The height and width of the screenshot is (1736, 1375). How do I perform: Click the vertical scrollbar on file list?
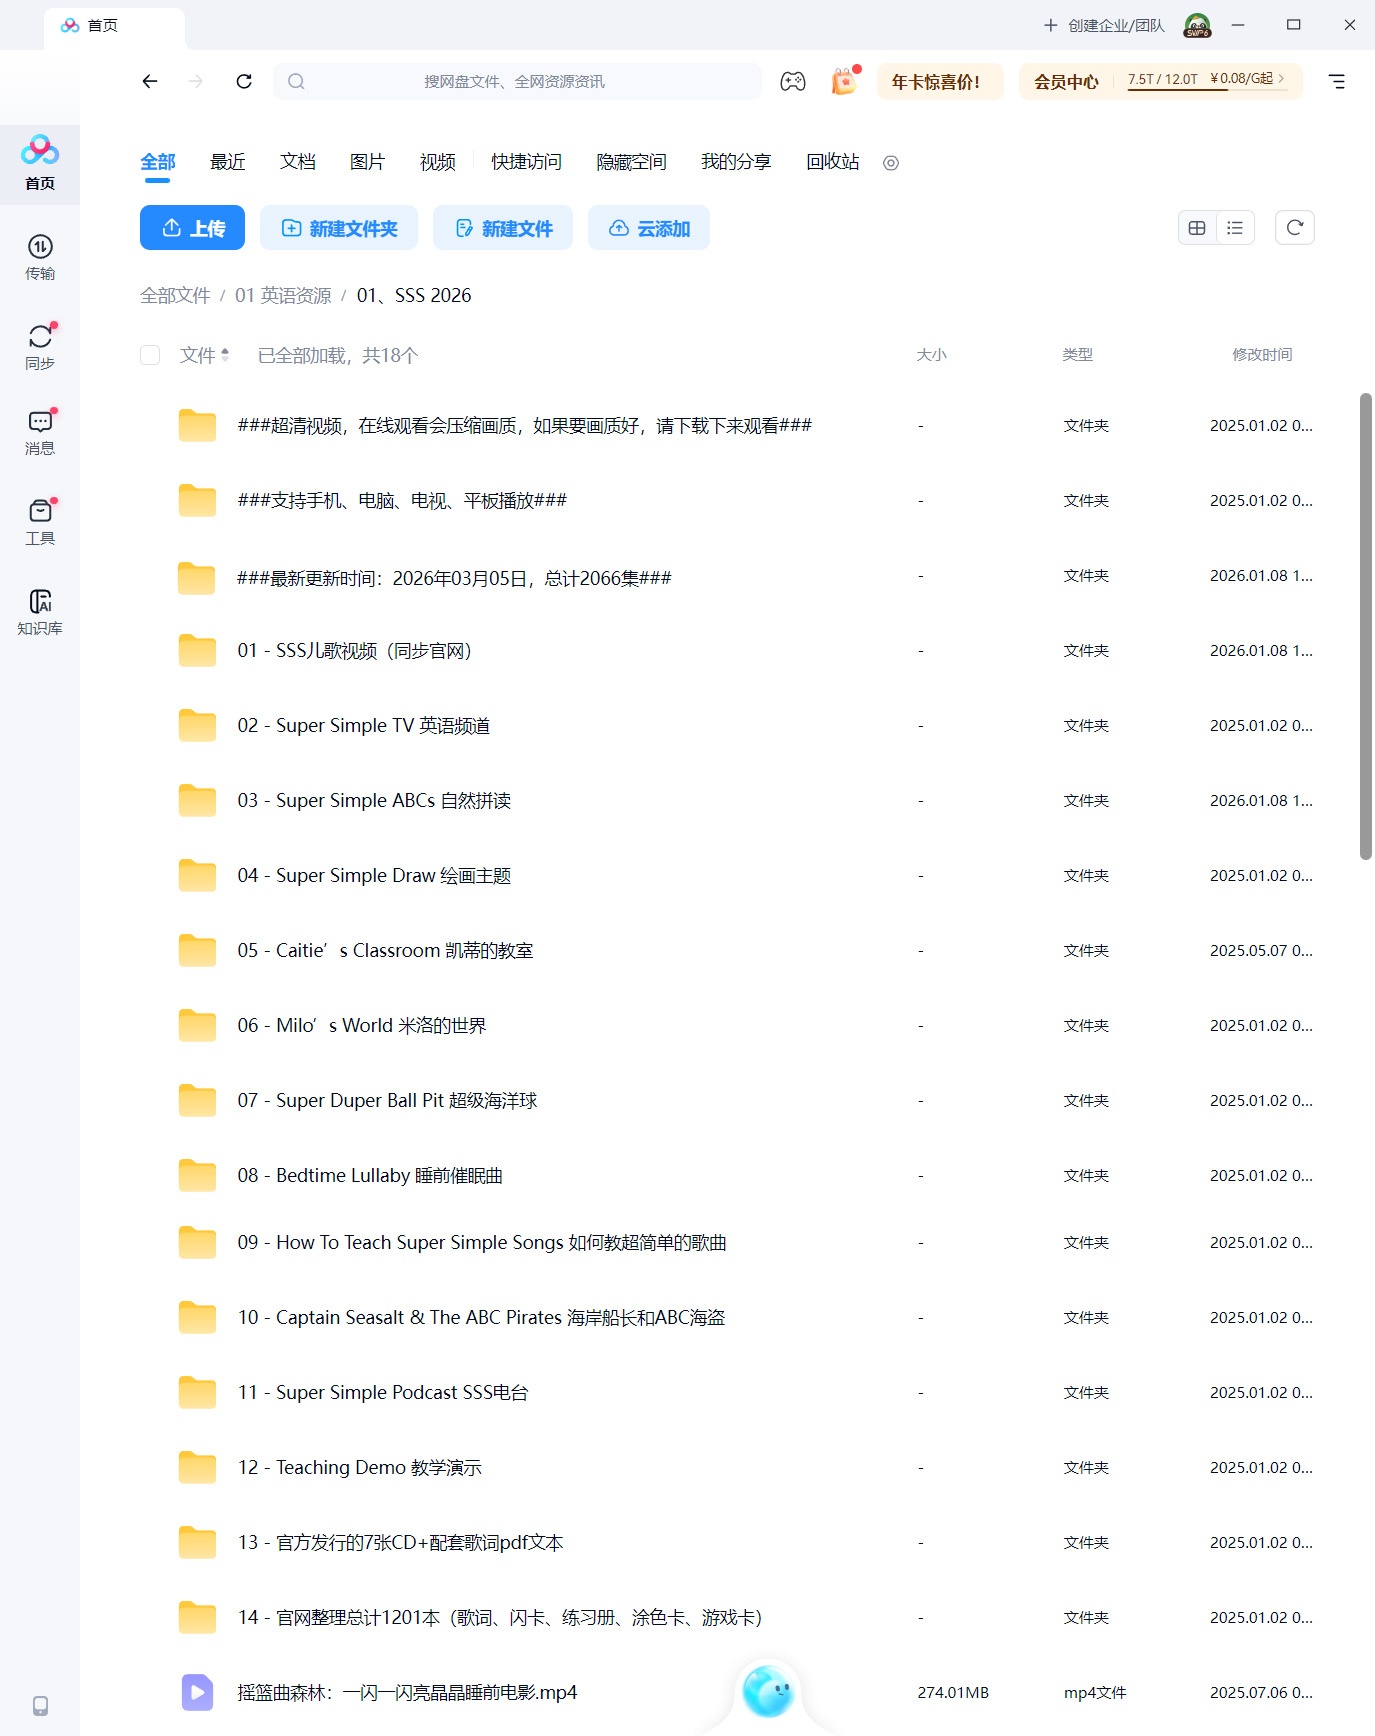click(1365, 626)
